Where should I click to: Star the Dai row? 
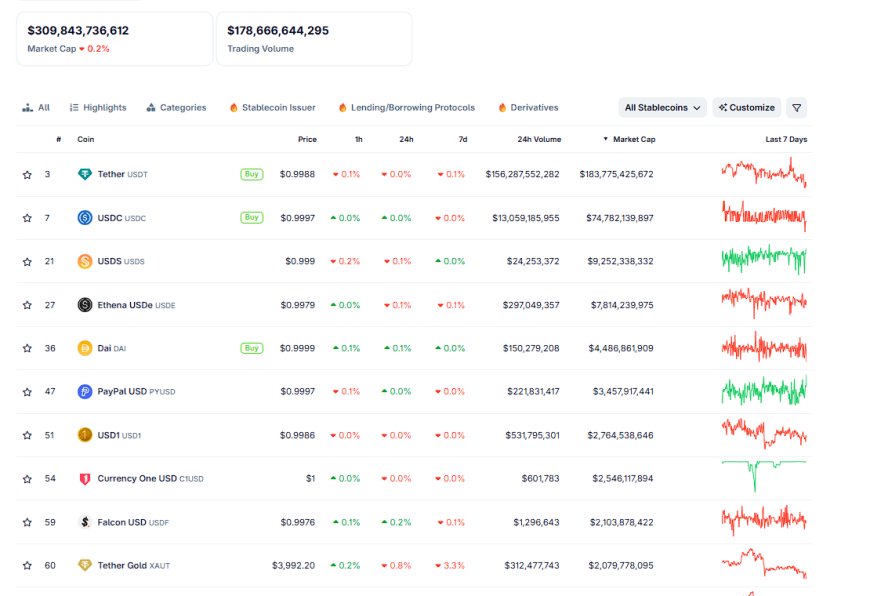click(x=27, y=348)
